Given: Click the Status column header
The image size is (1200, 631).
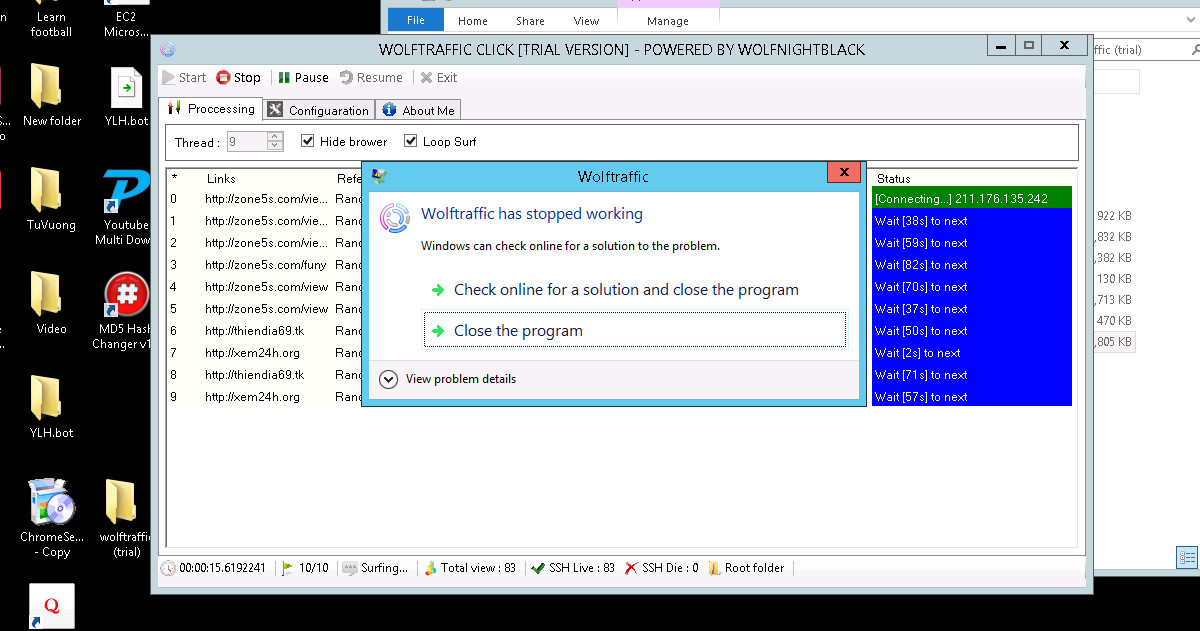Looking at the screenshot, I should point(894,179).
